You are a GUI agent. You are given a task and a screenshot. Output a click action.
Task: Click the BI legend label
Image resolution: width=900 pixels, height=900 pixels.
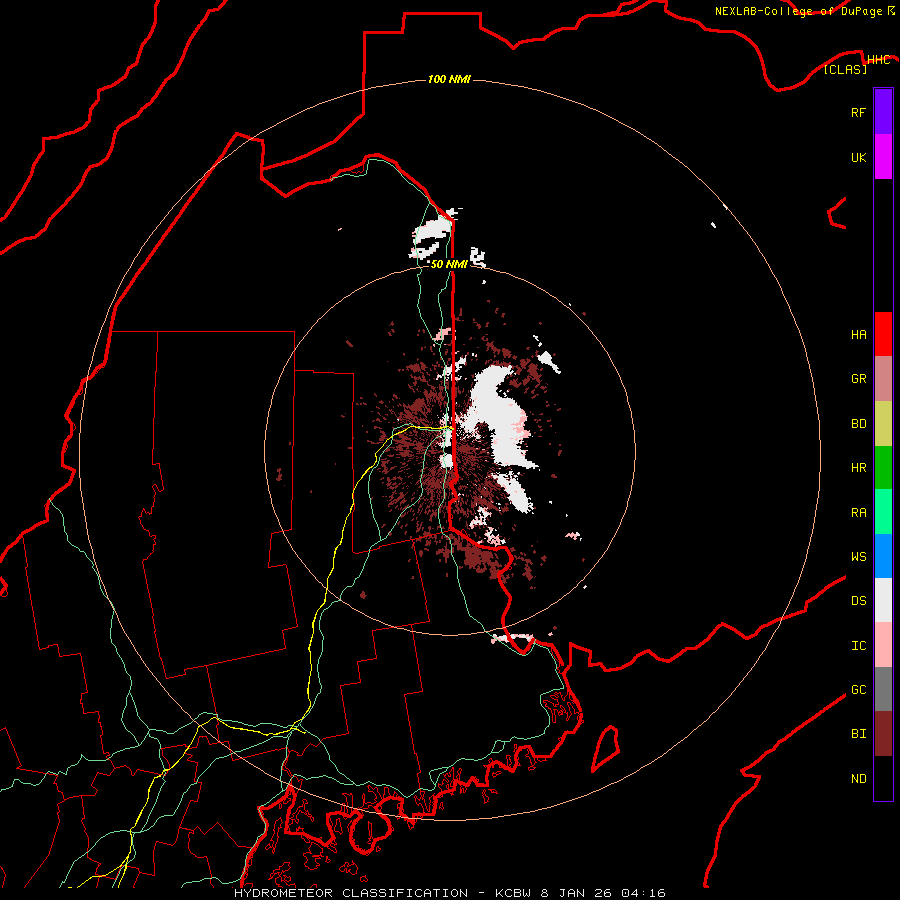coord(858,734)
